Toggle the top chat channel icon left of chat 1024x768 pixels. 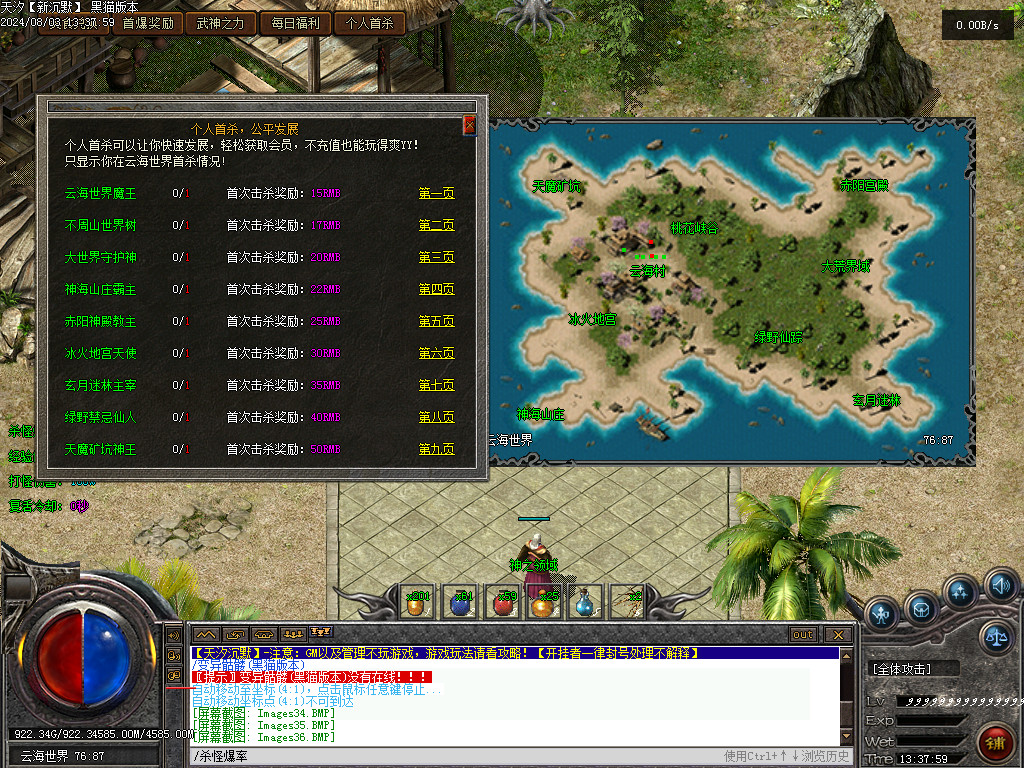point(174,635)
